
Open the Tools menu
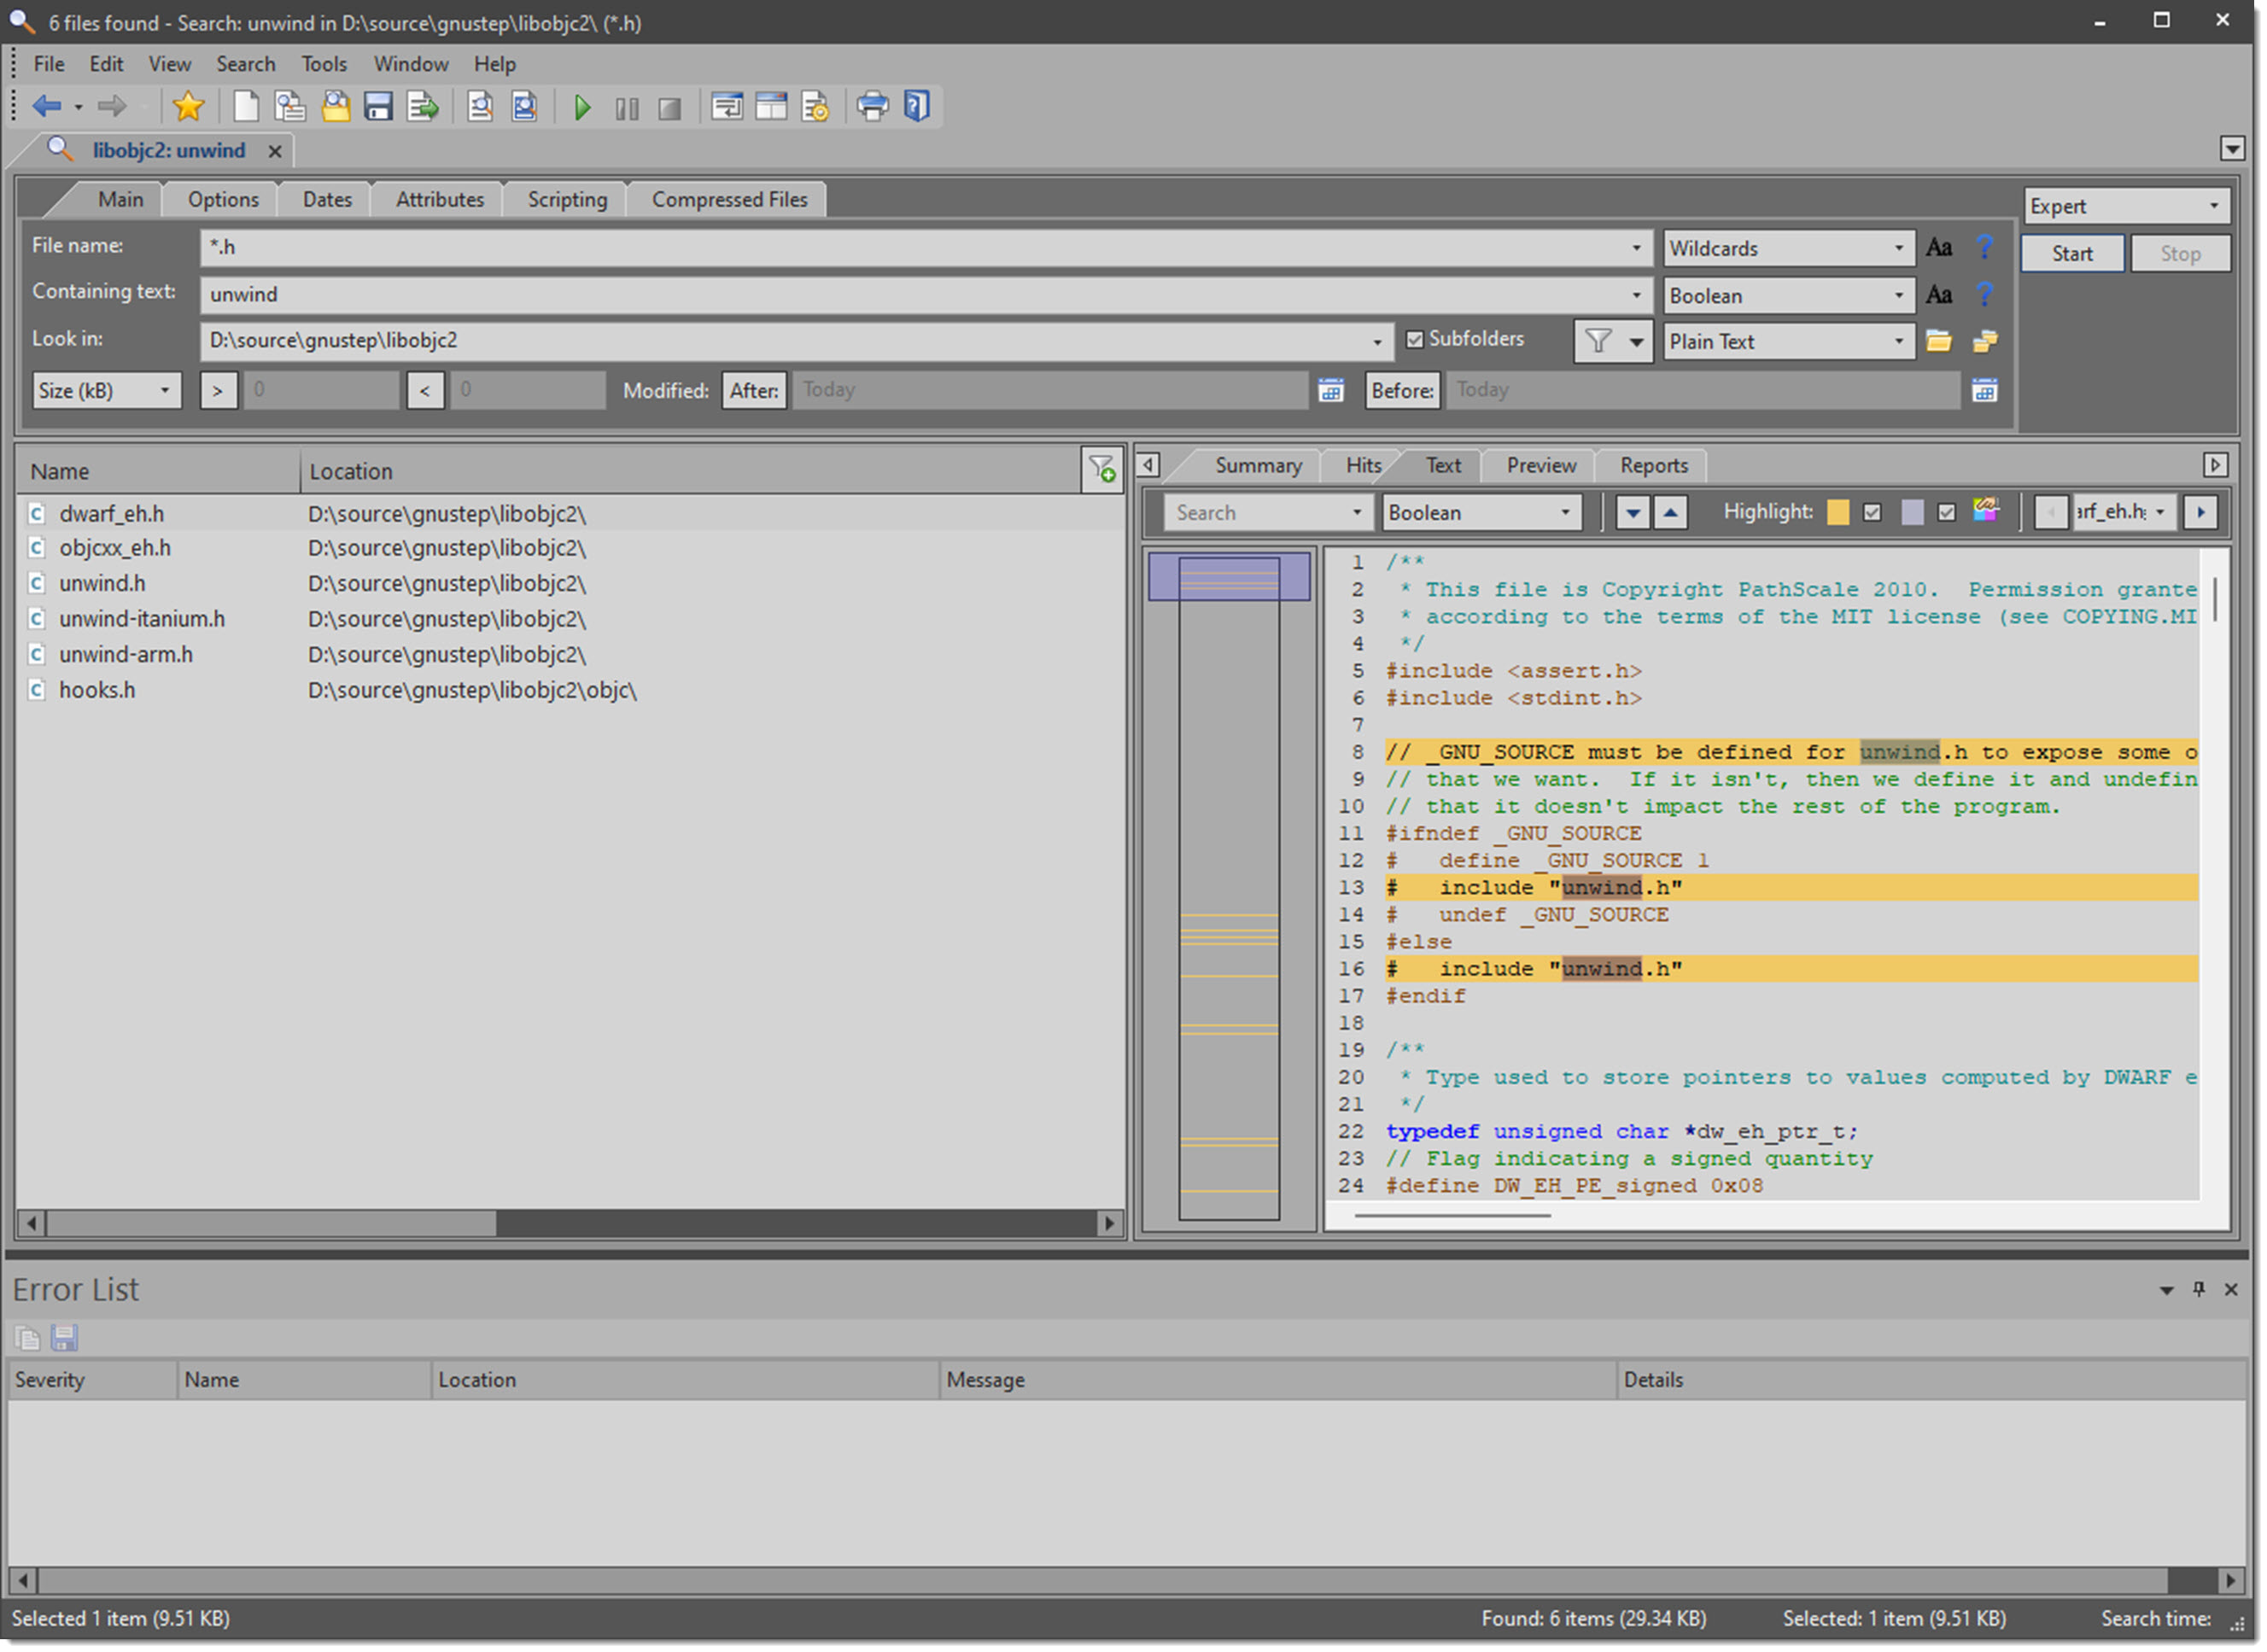point(324,64)
